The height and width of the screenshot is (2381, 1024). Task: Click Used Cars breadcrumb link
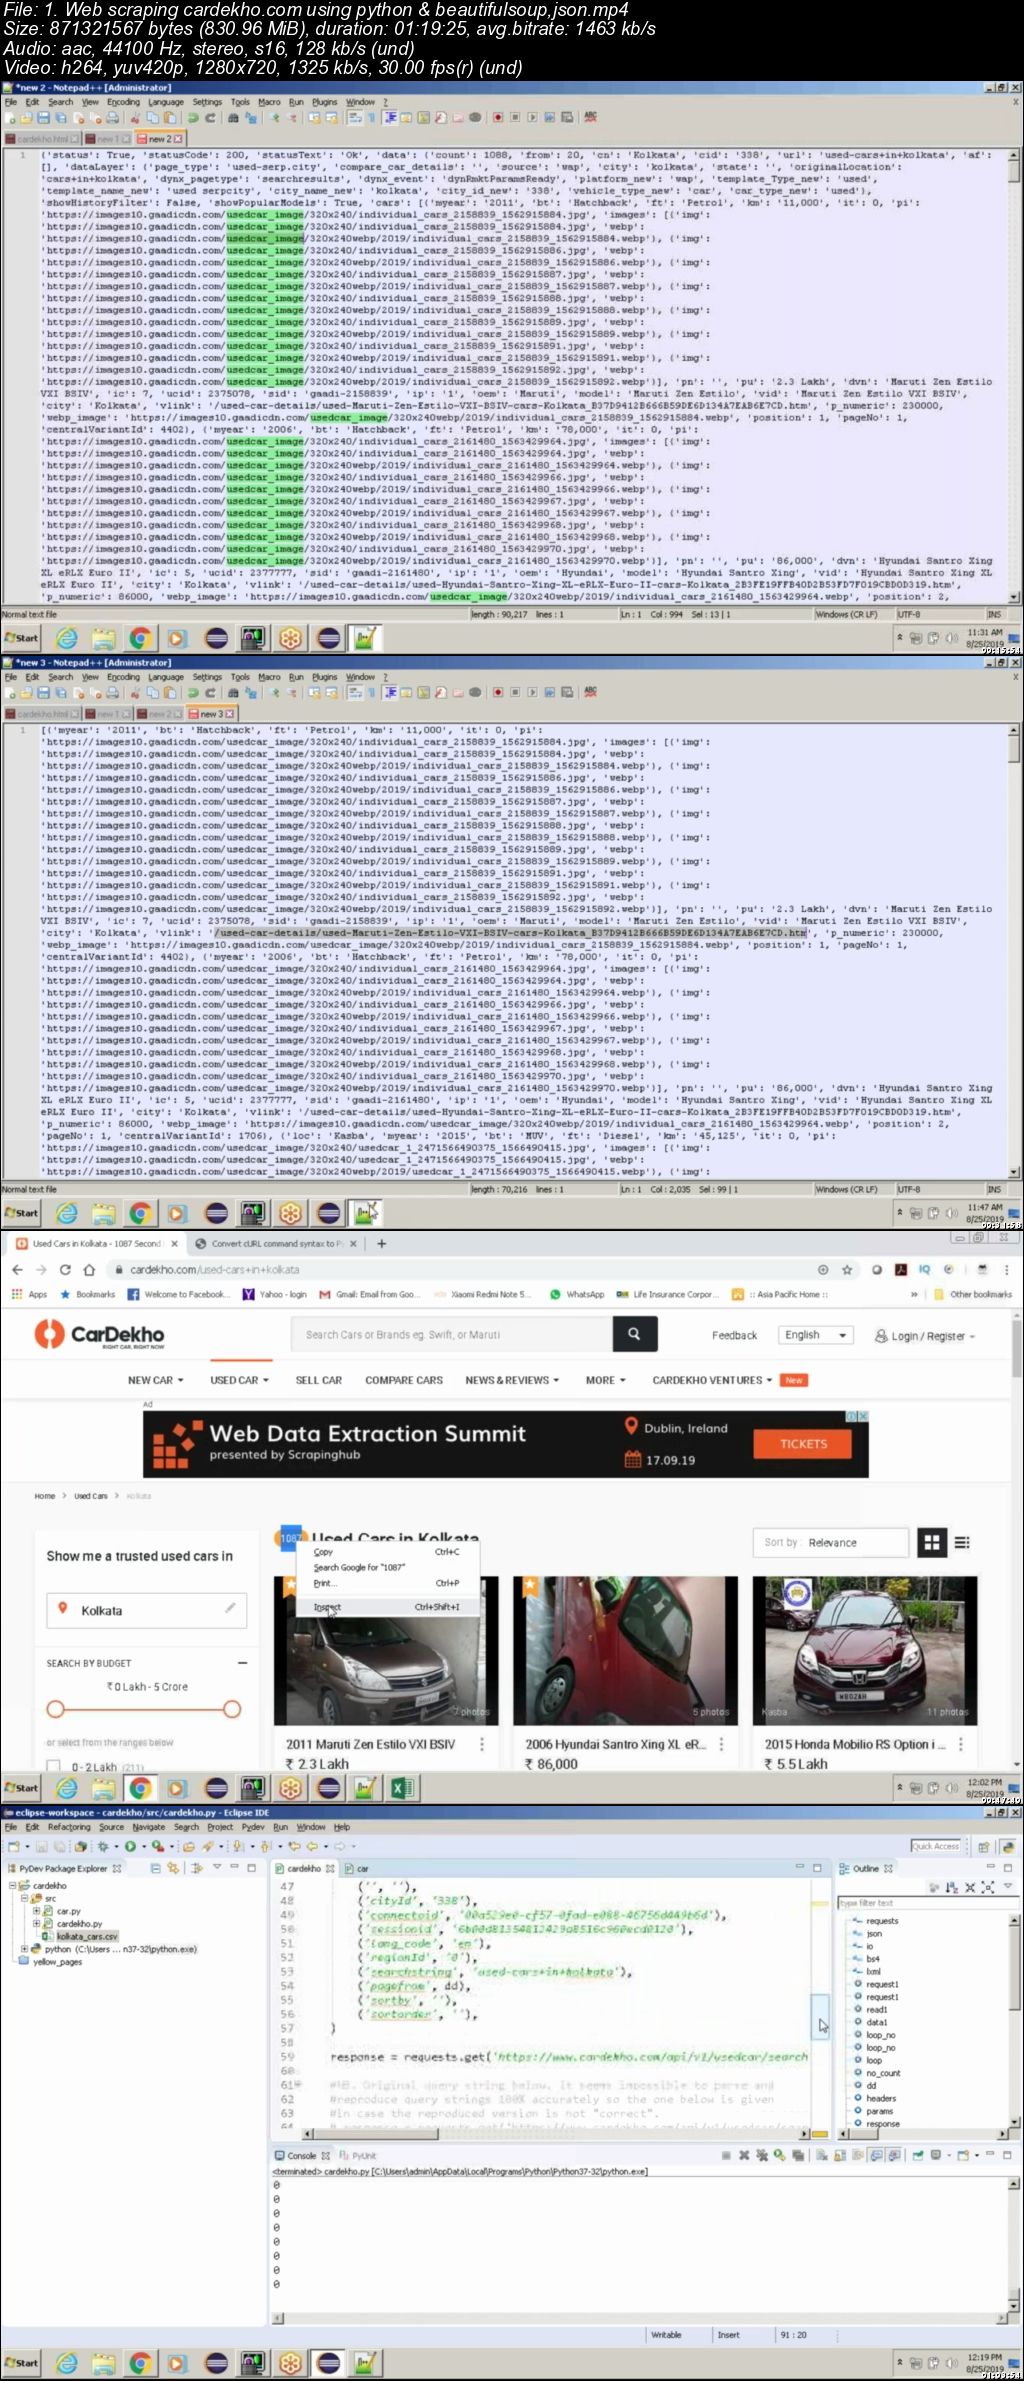coord(90,1496)
